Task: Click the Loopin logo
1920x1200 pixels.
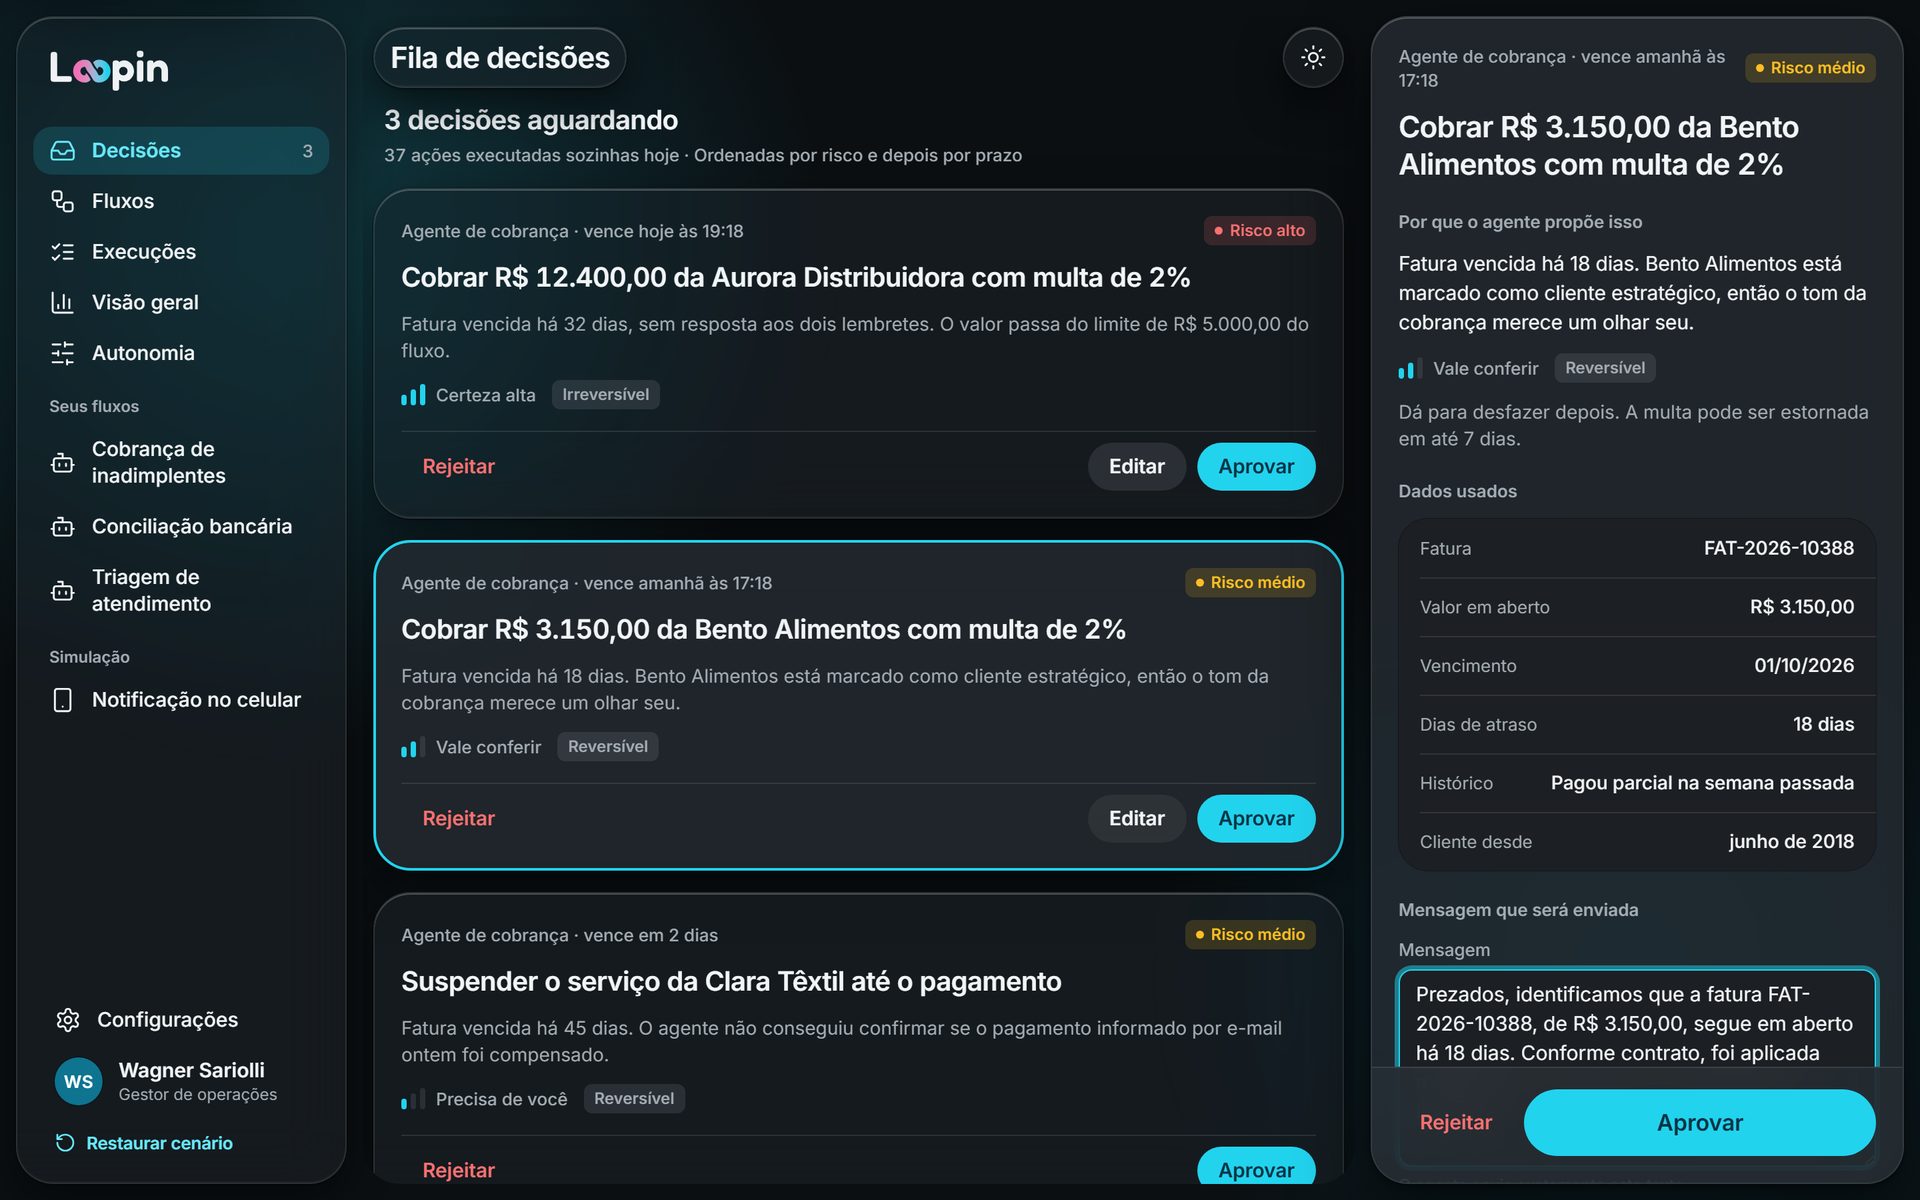Action: point(109,68)
